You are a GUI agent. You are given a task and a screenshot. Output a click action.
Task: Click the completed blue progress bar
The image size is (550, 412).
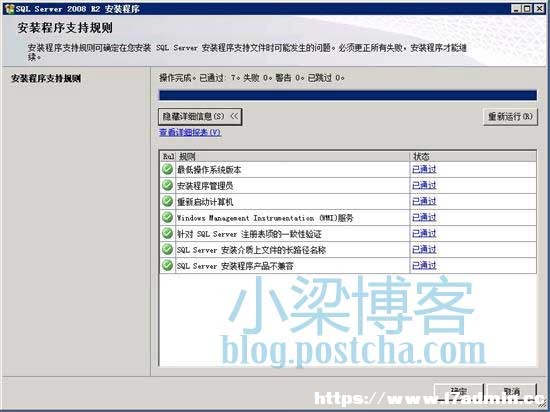[x=348, y=95]
